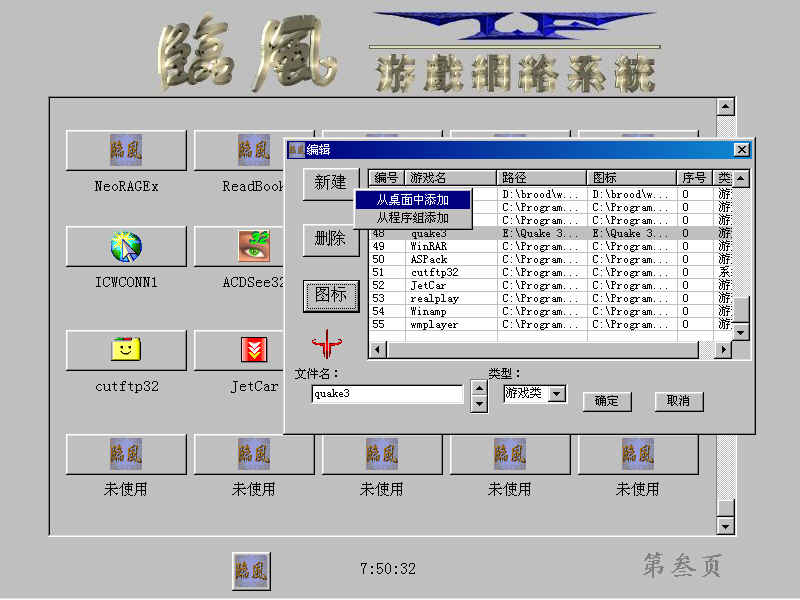Click the ReadBook launcher icon
Screen dimensions: 800x600
point(253,151)
